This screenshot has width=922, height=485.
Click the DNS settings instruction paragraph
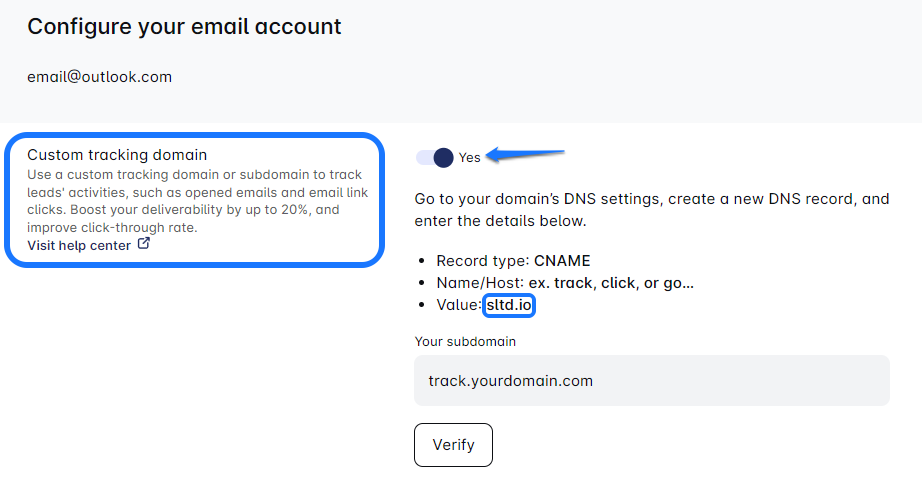[651, 209]
